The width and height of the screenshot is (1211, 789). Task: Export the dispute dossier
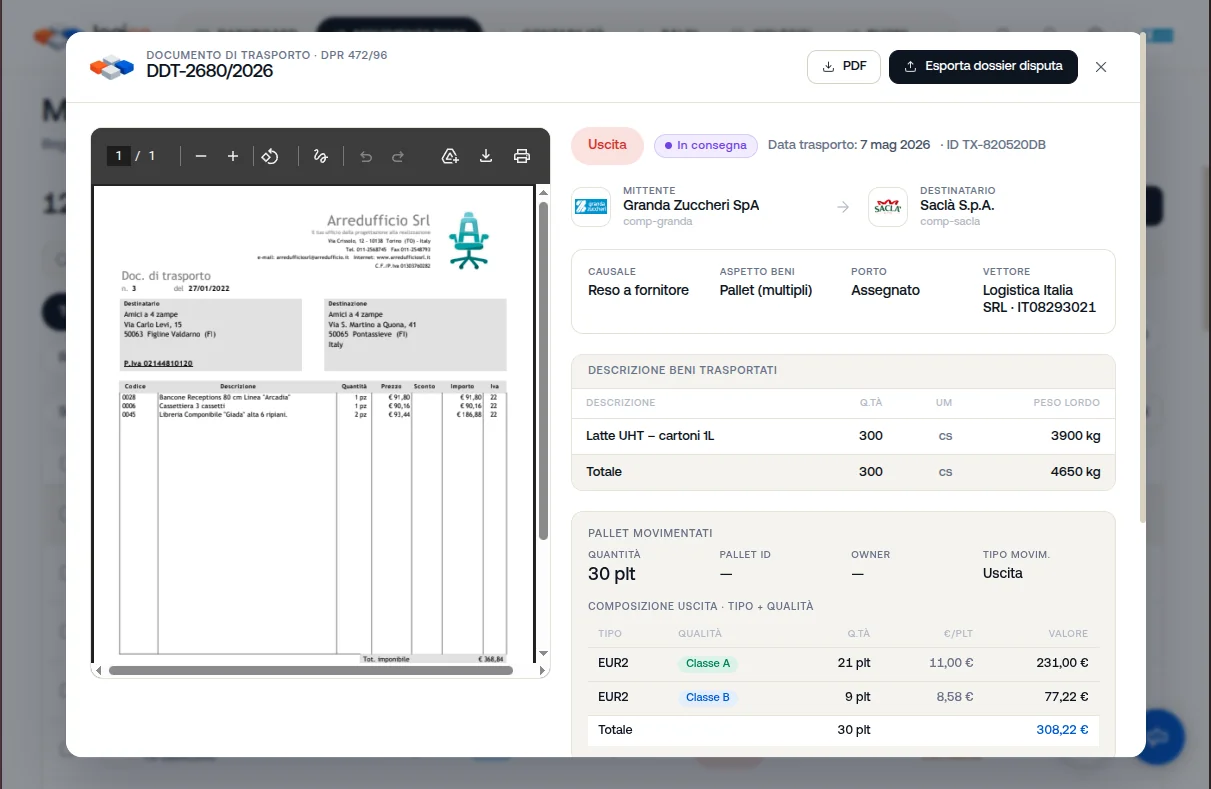pyautogui.click(x=983, y=67)
